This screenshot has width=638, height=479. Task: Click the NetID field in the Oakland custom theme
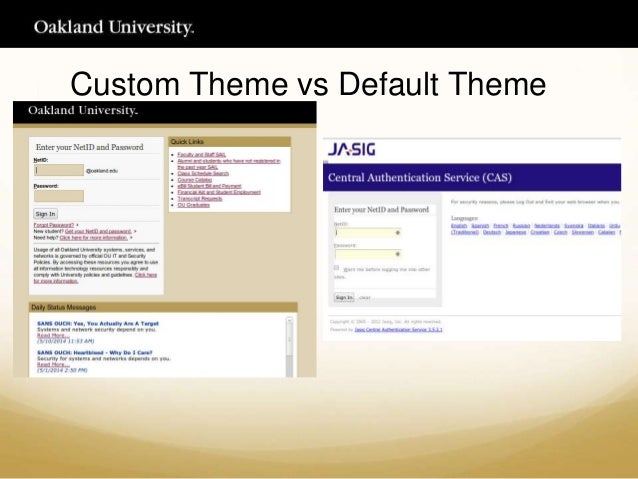point(59,170)
